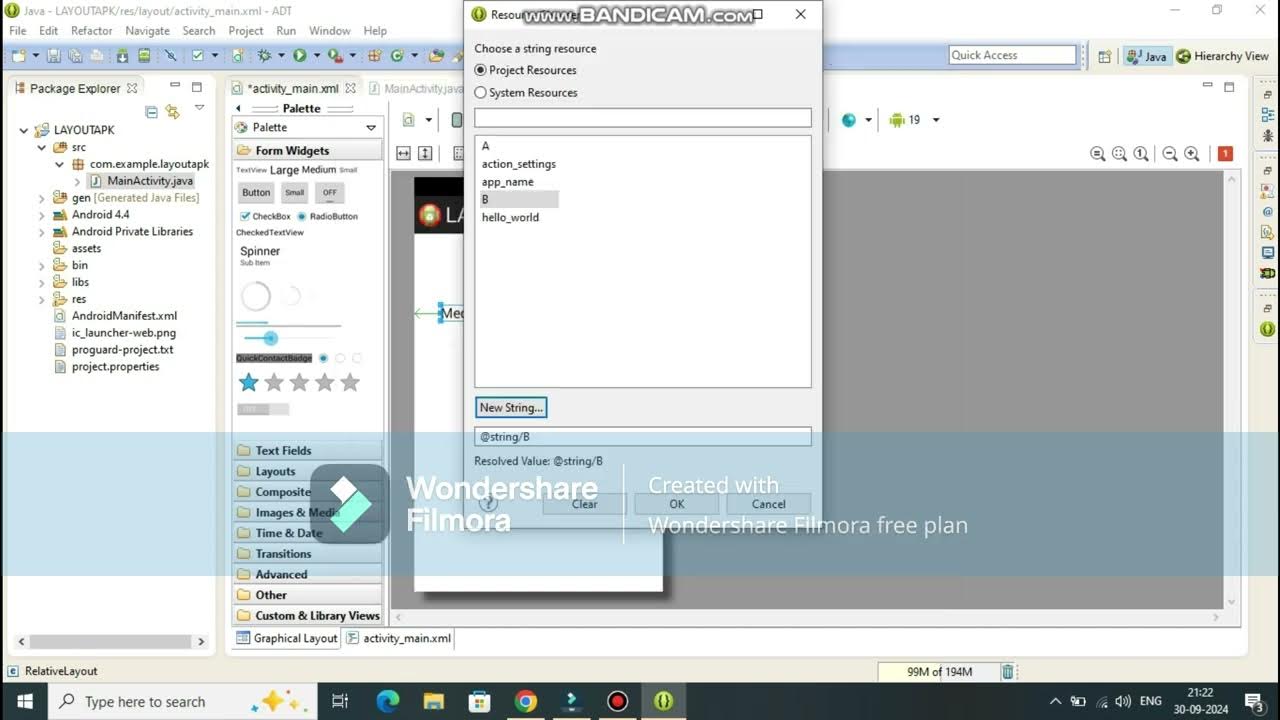Open the Palette dropdown arrow
The image size is (1280, 720).
pos(371,128)
